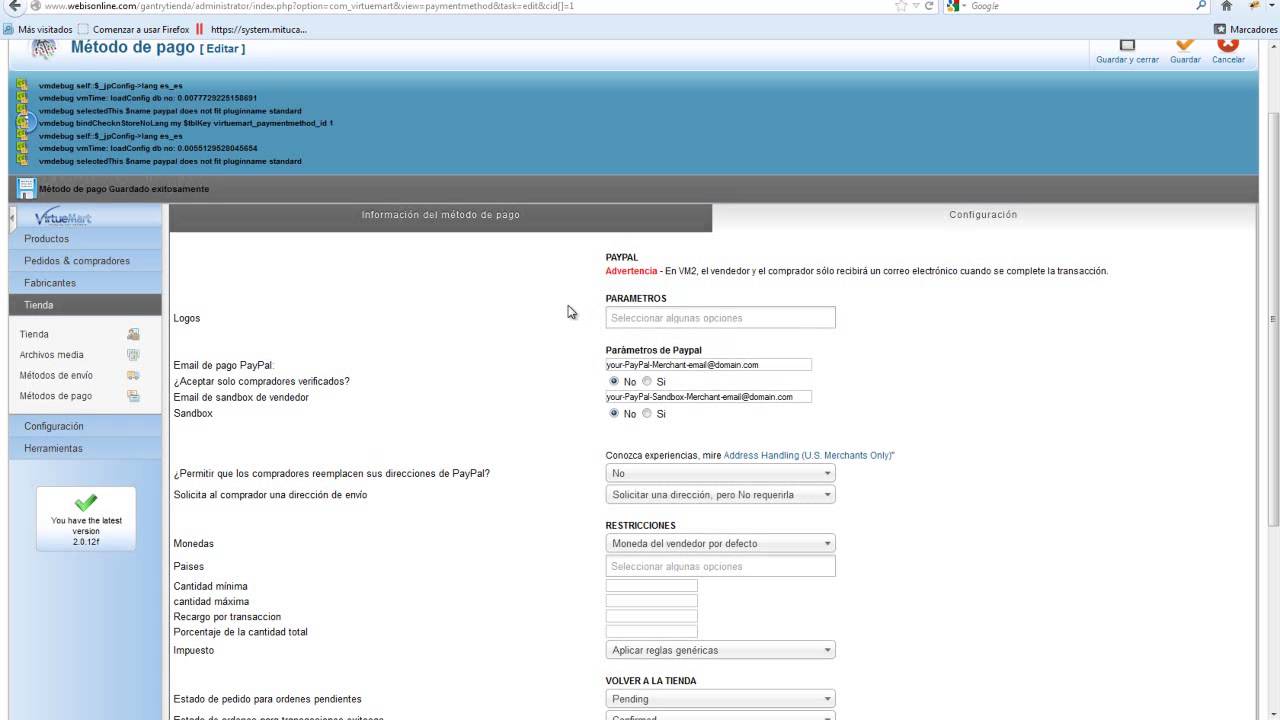The height and width of the screenshot is (720, 1280).
Task: Click 'Método de pago Guardado exitosamente' message
Action: point(124,189)
